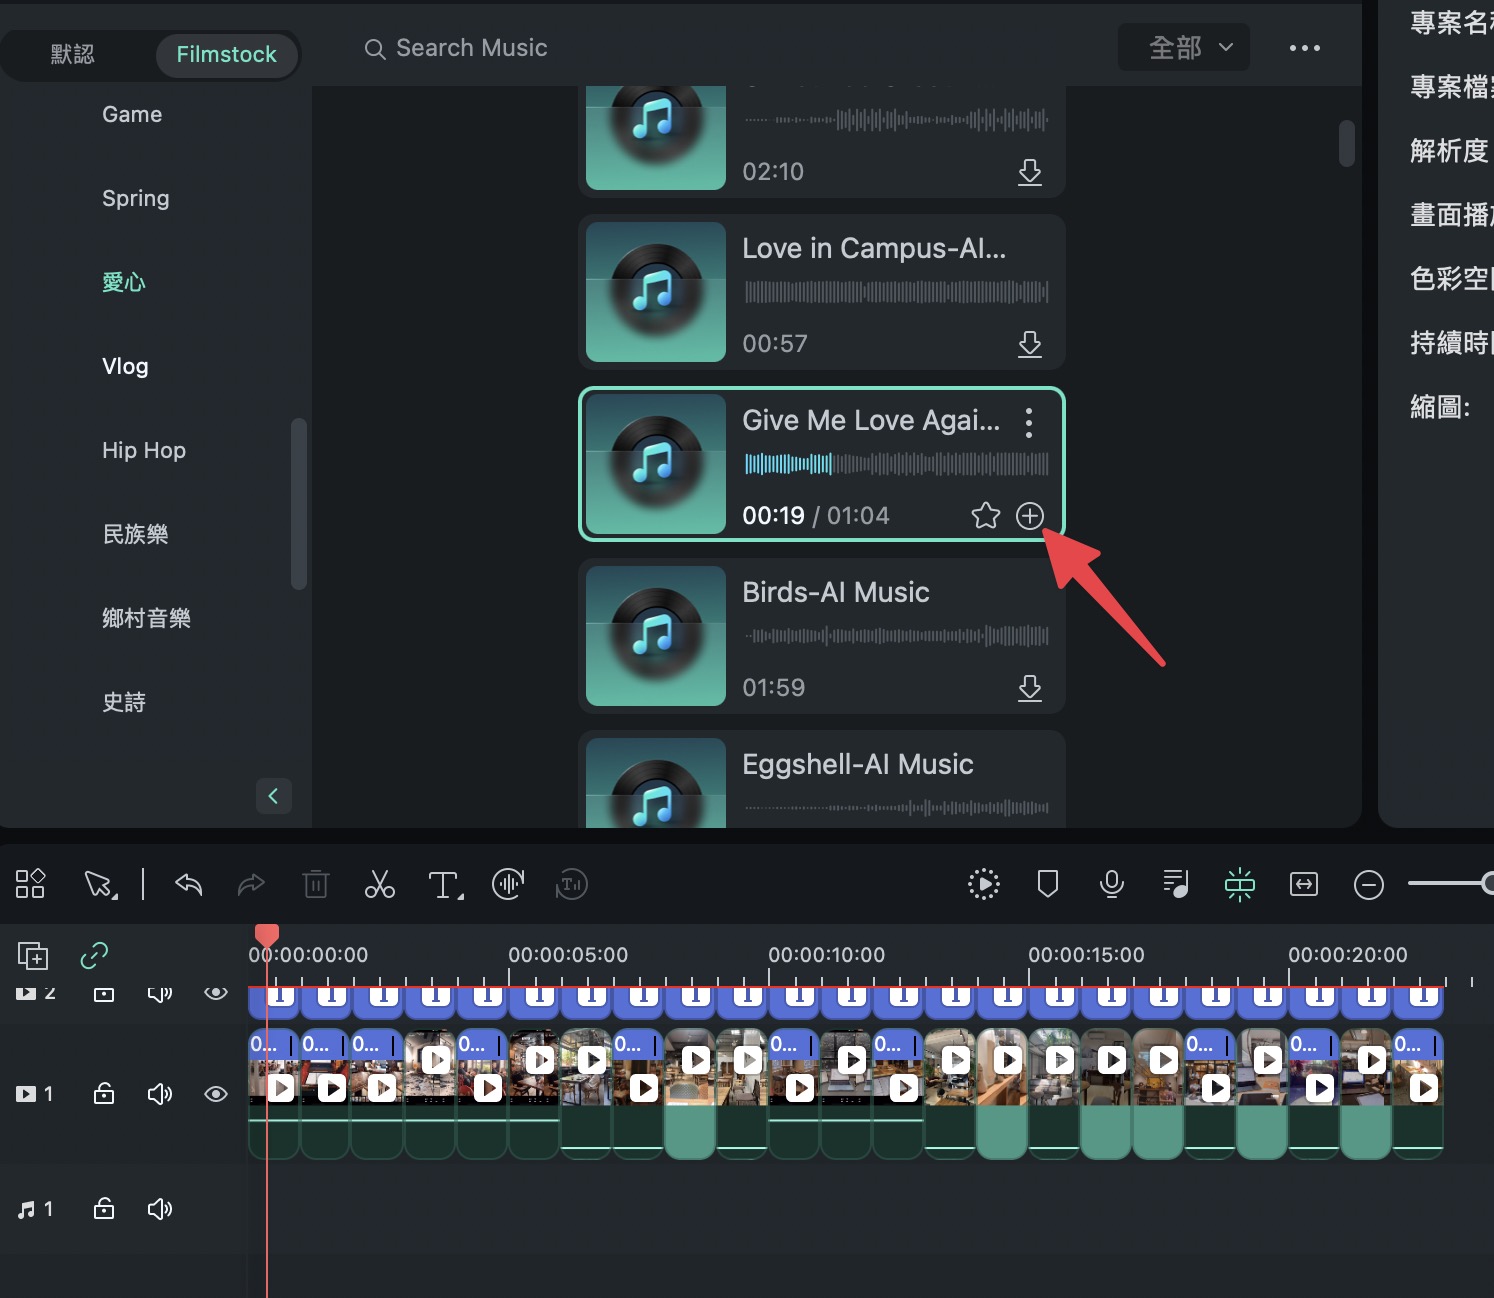Image resolution: width=1494 pixels, height=1298 pixels.
Task: Mute audio track 1 speaker
Action: (x=160, y=1209)
